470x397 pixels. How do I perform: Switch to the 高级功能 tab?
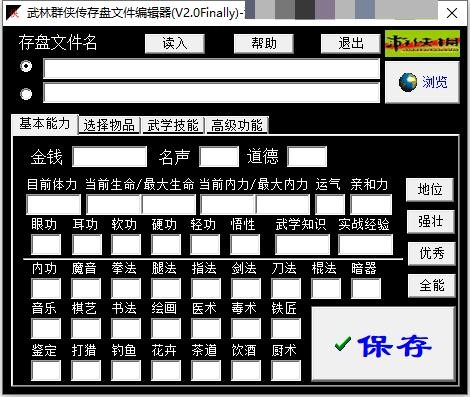(x=237, y=126)
